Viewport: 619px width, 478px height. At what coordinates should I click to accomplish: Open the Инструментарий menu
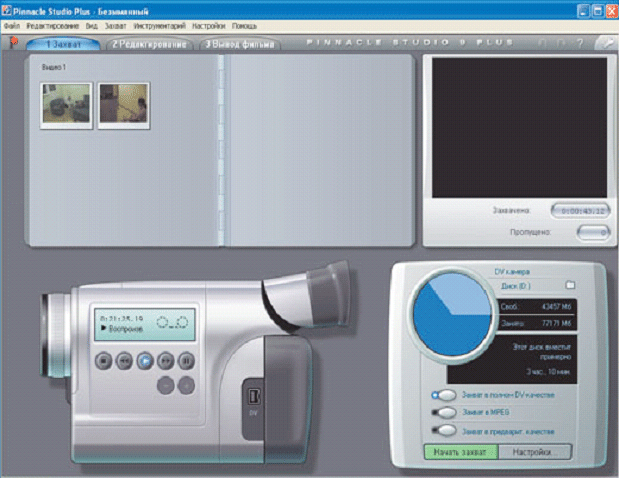159,26
